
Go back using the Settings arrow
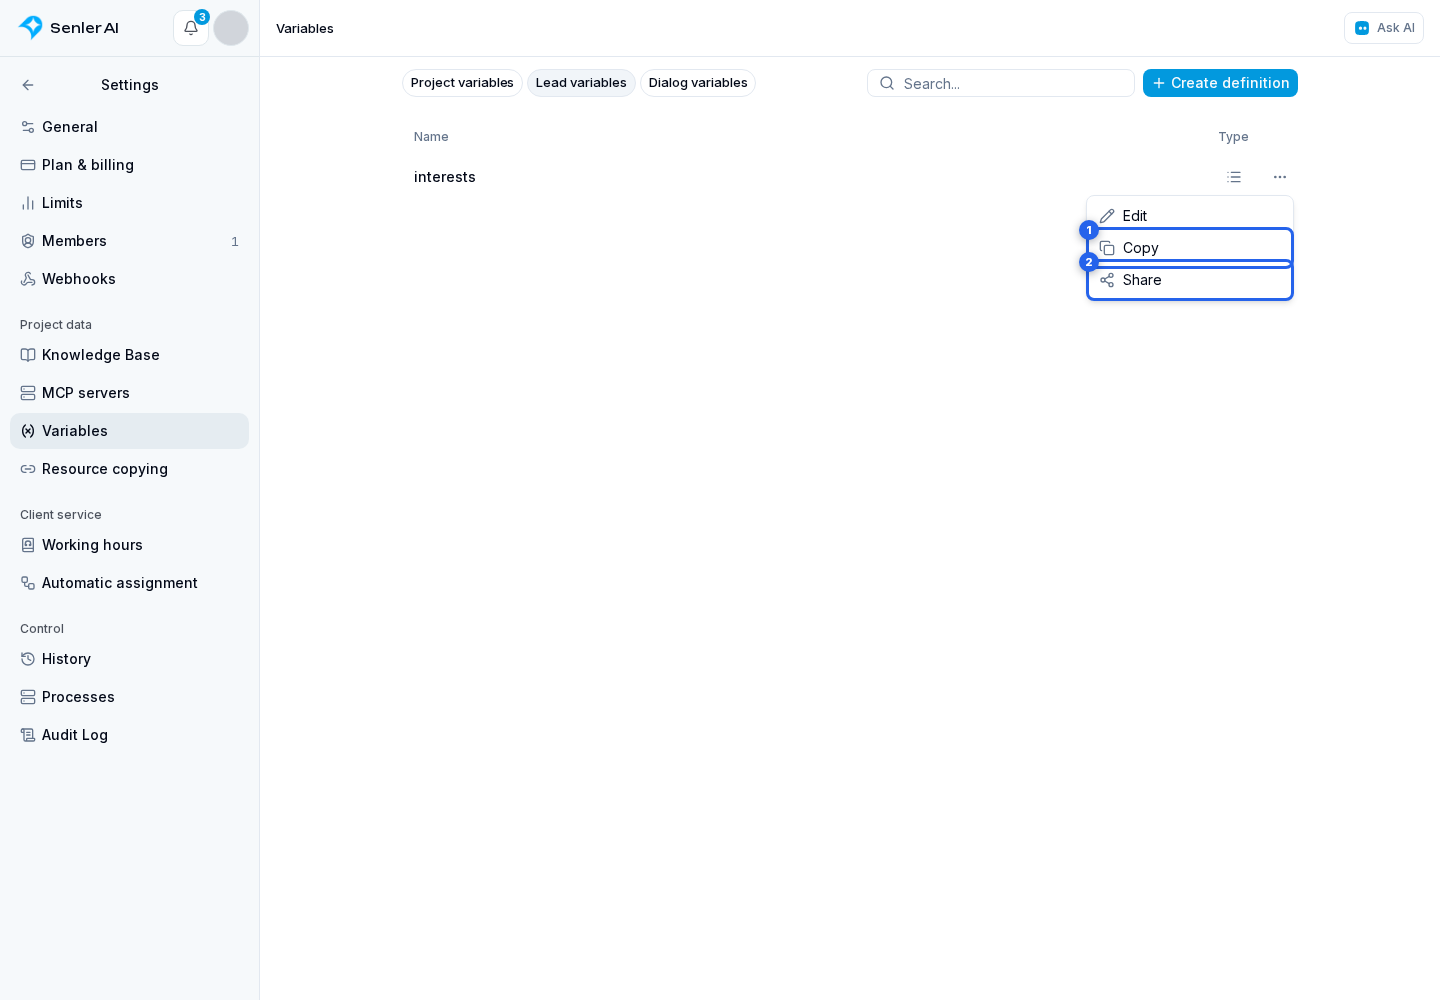point(28,85)
